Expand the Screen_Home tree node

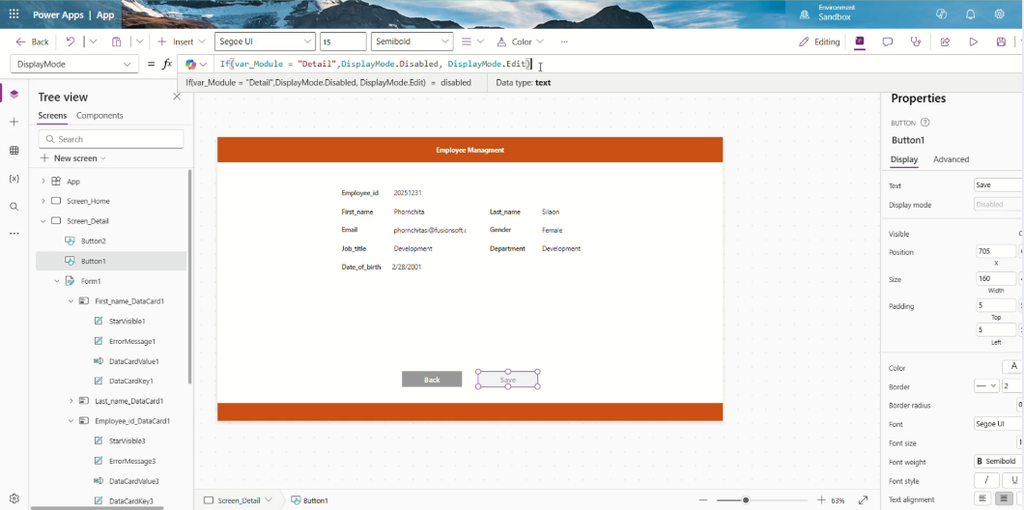(43, 201)
